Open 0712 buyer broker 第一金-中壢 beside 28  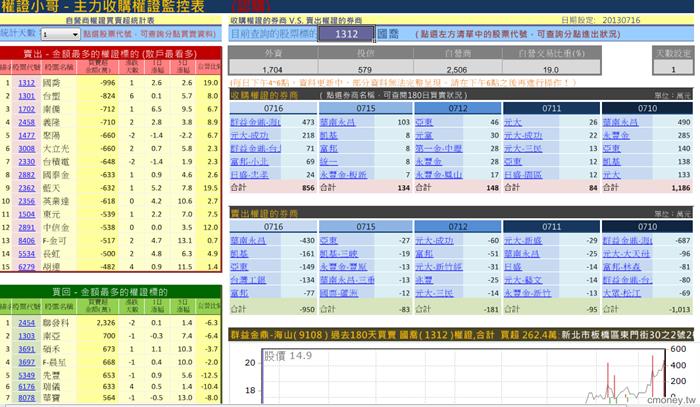coord(439,149)
